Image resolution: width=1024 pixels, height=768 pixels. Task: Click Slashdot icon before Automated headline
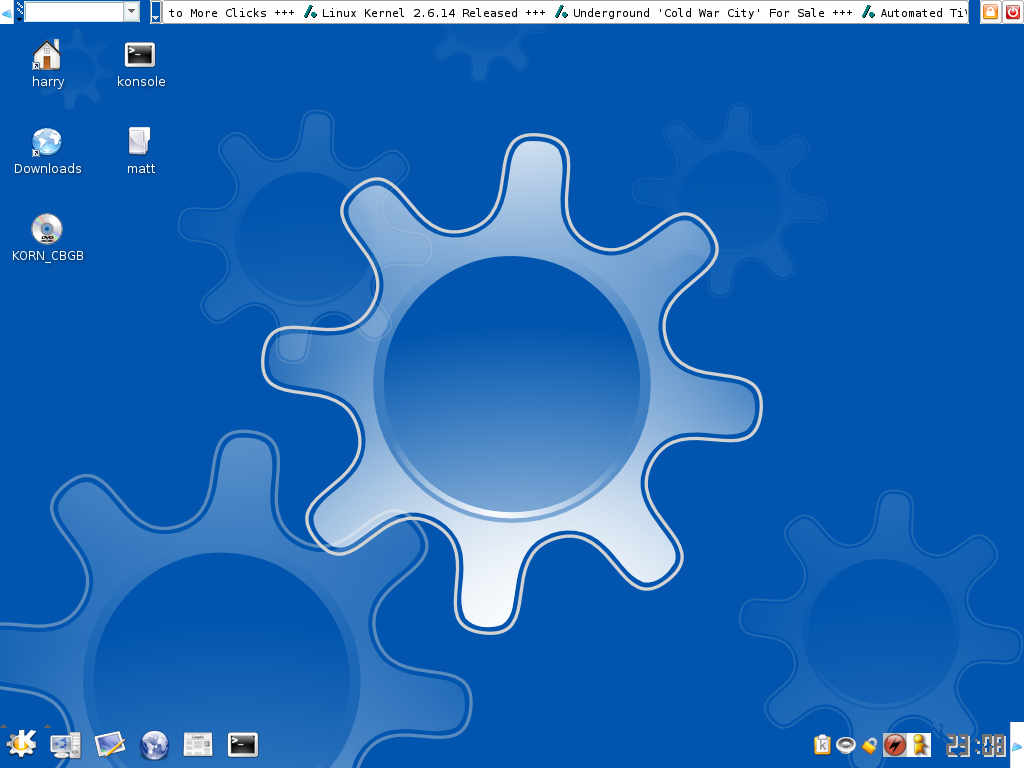(869, 12)
